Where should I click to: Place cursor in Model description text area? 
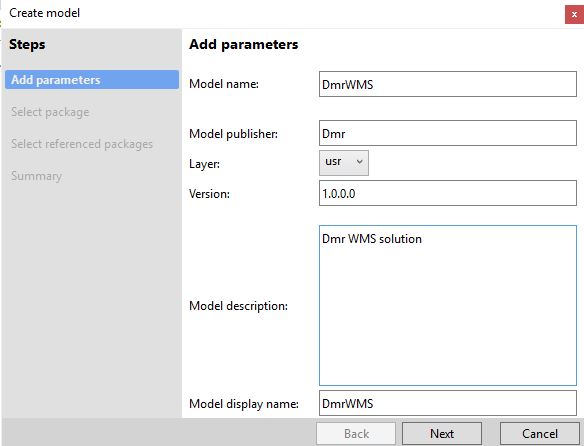pyautogui.click(x=448, y=306)
